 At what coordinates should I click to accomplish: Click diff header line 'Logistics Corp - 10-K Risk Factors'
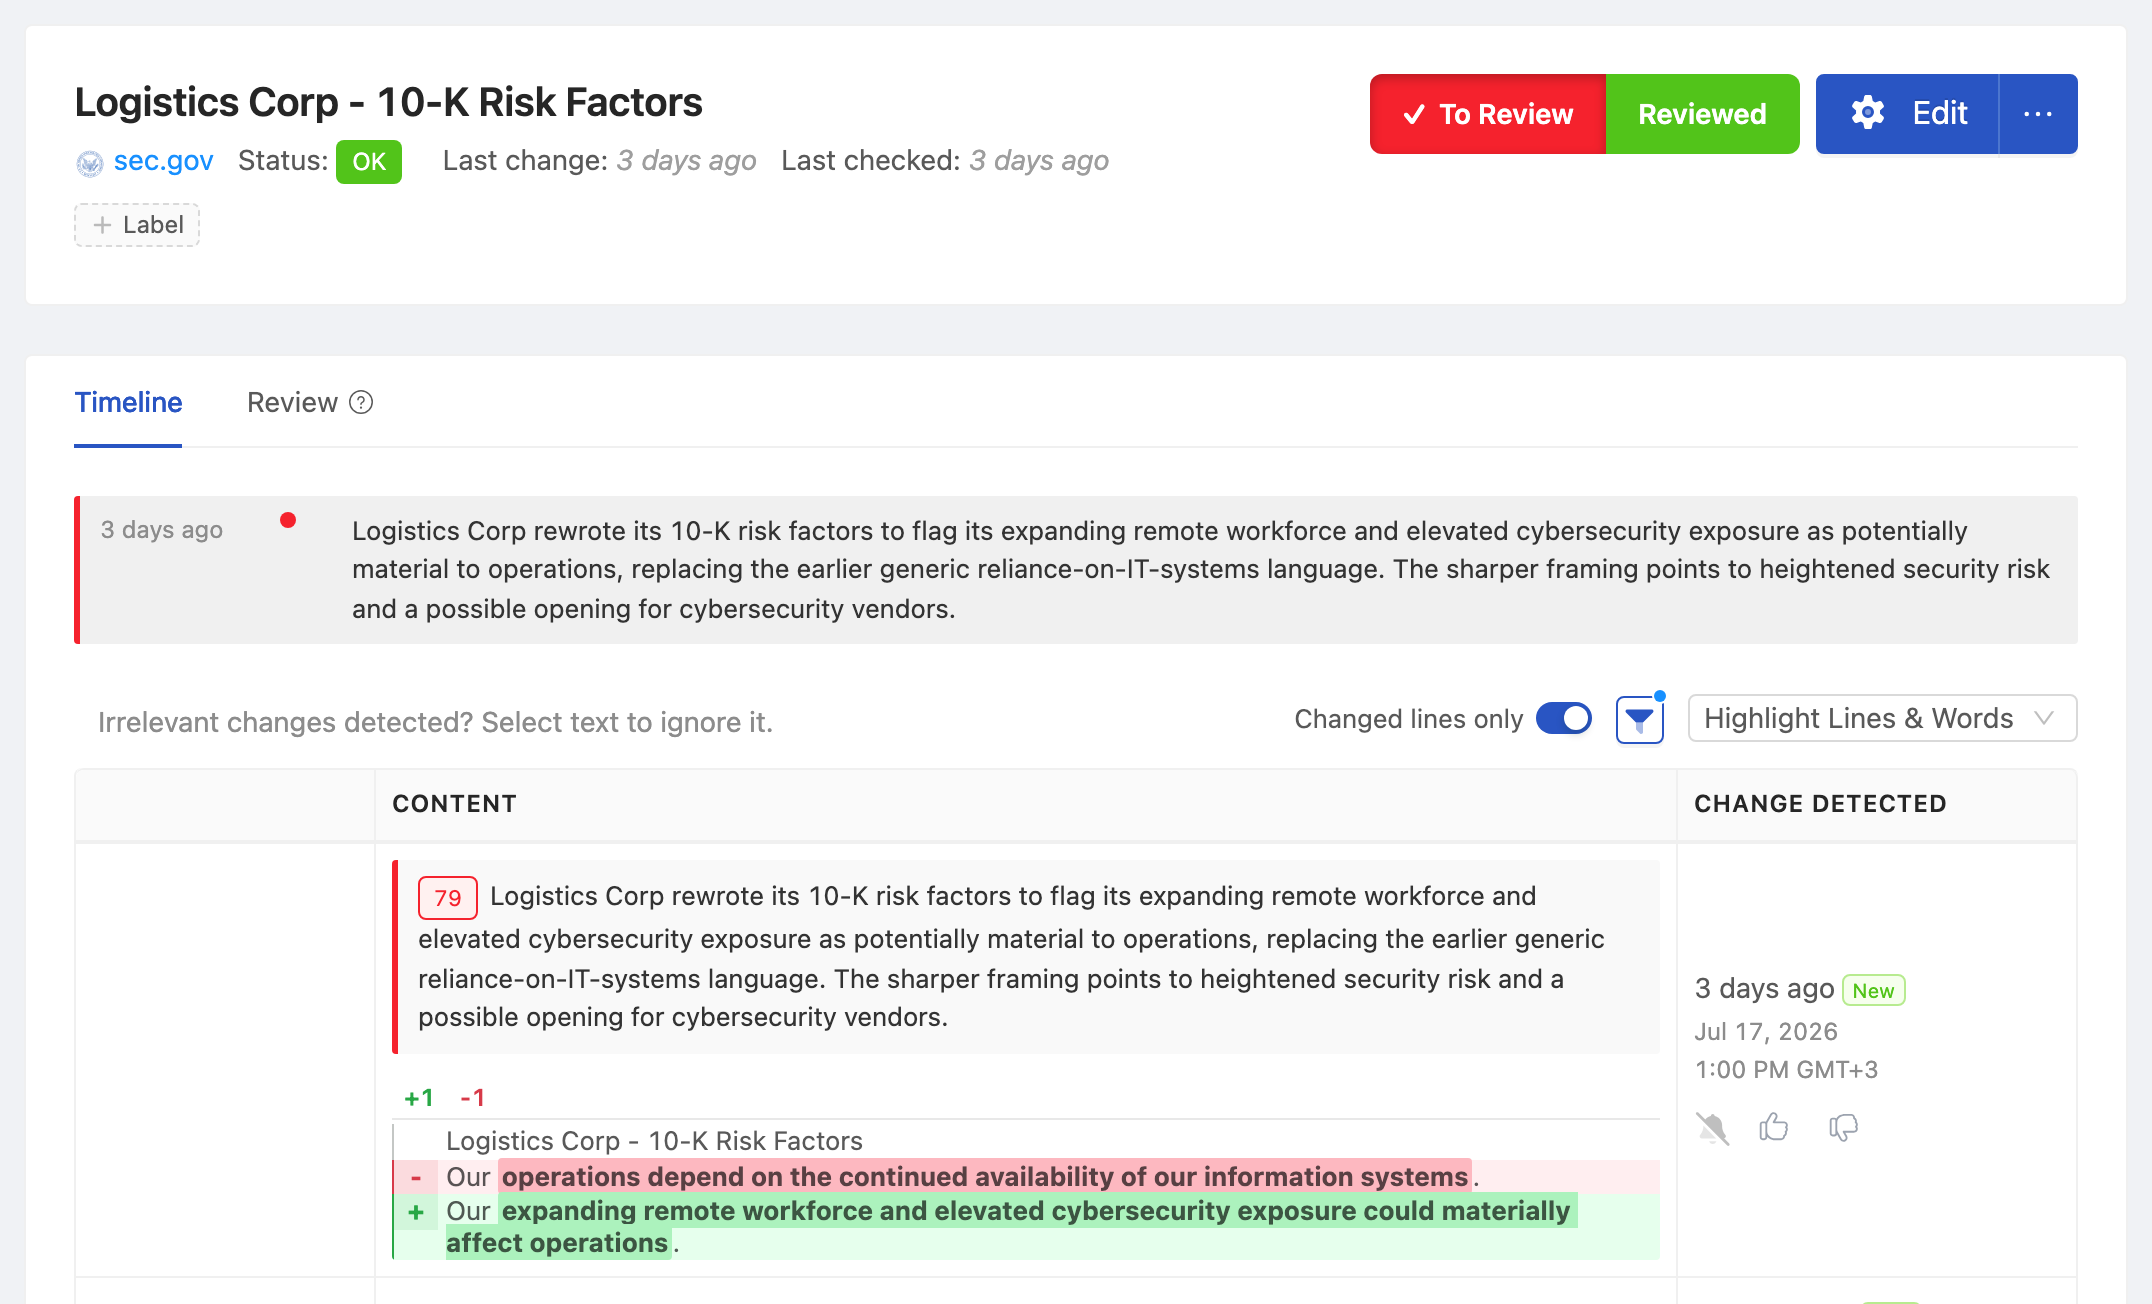click(x=654, y=1141)
